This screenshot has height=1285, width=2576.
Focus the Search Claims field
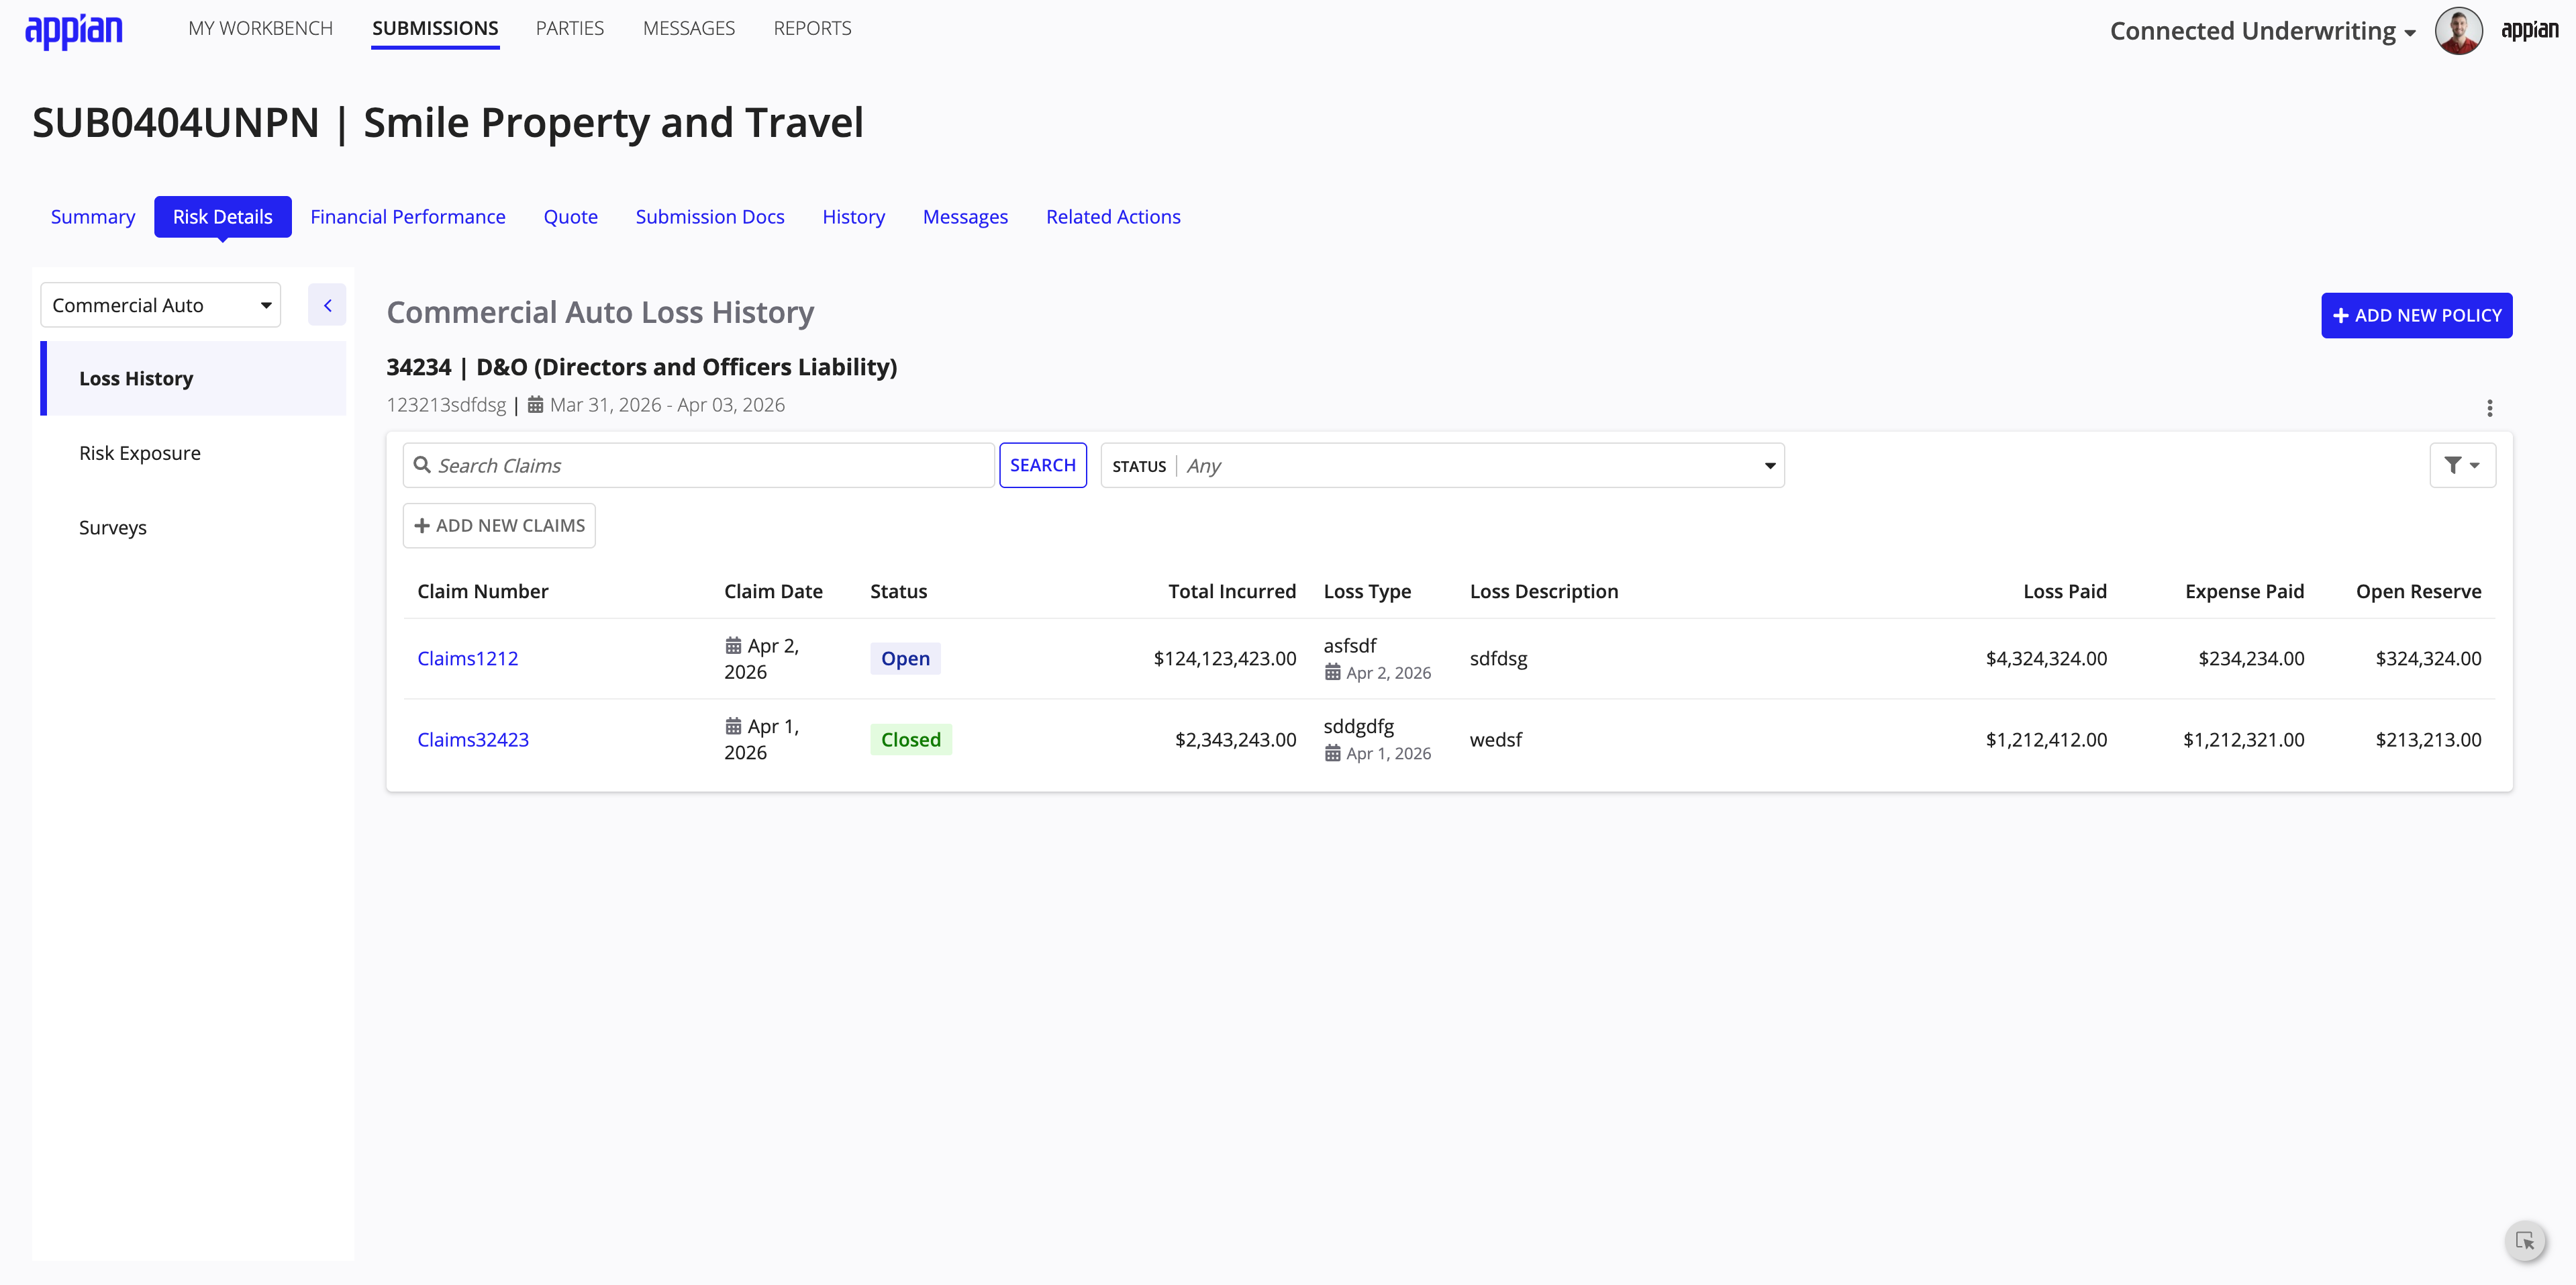[698, 465]
